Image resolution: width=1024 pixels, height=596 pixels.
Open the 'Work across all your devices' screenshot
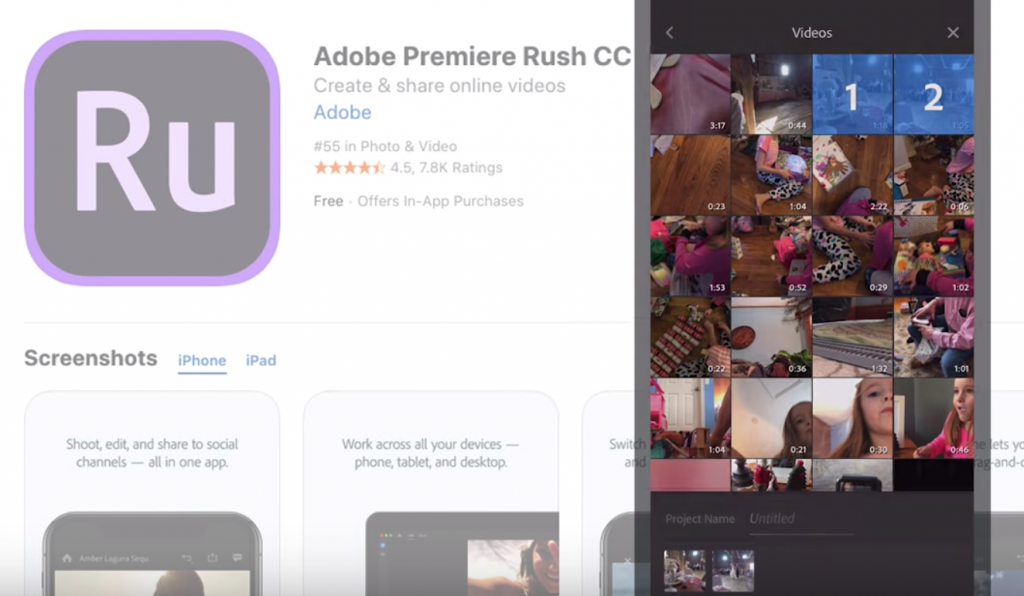click(x=431, y=494)
